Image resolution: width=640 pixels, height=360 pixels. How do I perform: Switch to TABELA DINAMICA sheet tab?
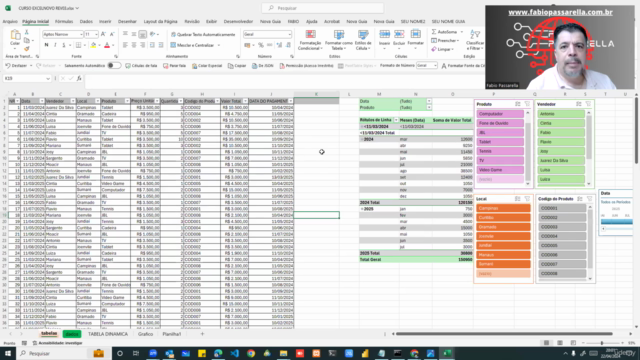point(108,334)
